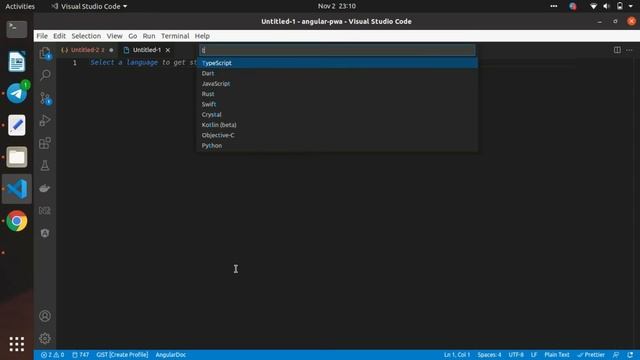Select Objective-C from the language list

click(338, 135)
